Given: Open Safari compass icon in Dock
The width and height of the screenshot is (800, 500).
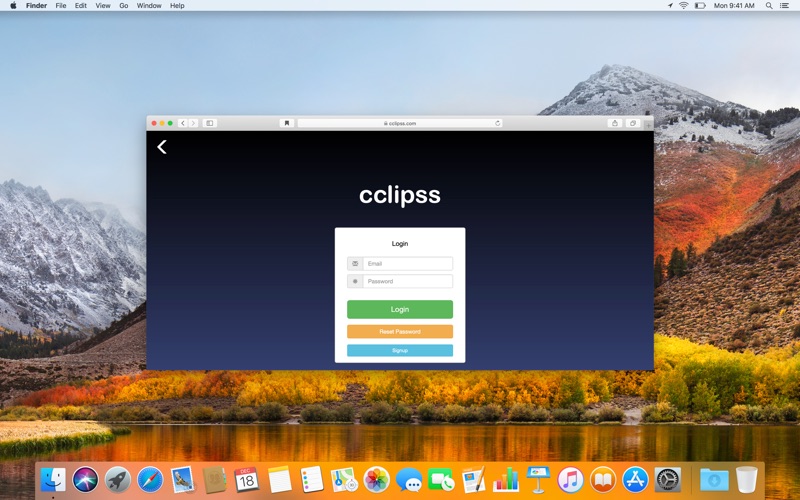Looking at the screenshot, I should click(150, 480).
